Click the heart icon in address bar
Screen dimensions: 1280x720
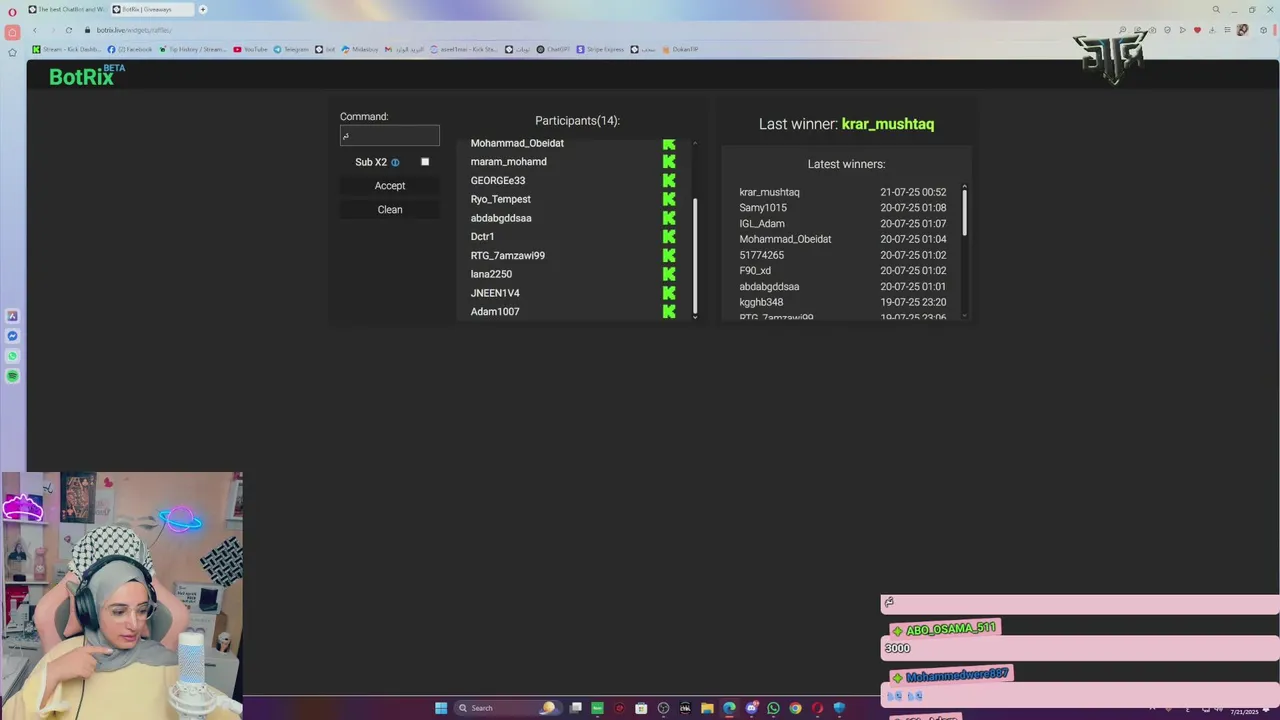(x=1197, y=30)
